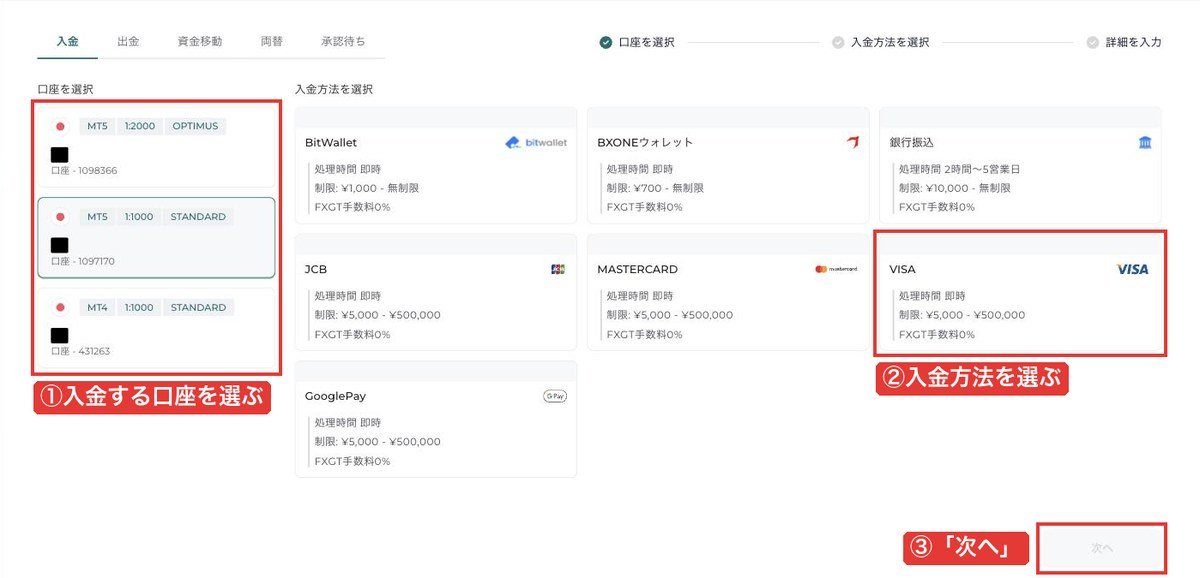Click the VISA logo
Screen dimensions: 1200x578
click(x=1132, y=269)
